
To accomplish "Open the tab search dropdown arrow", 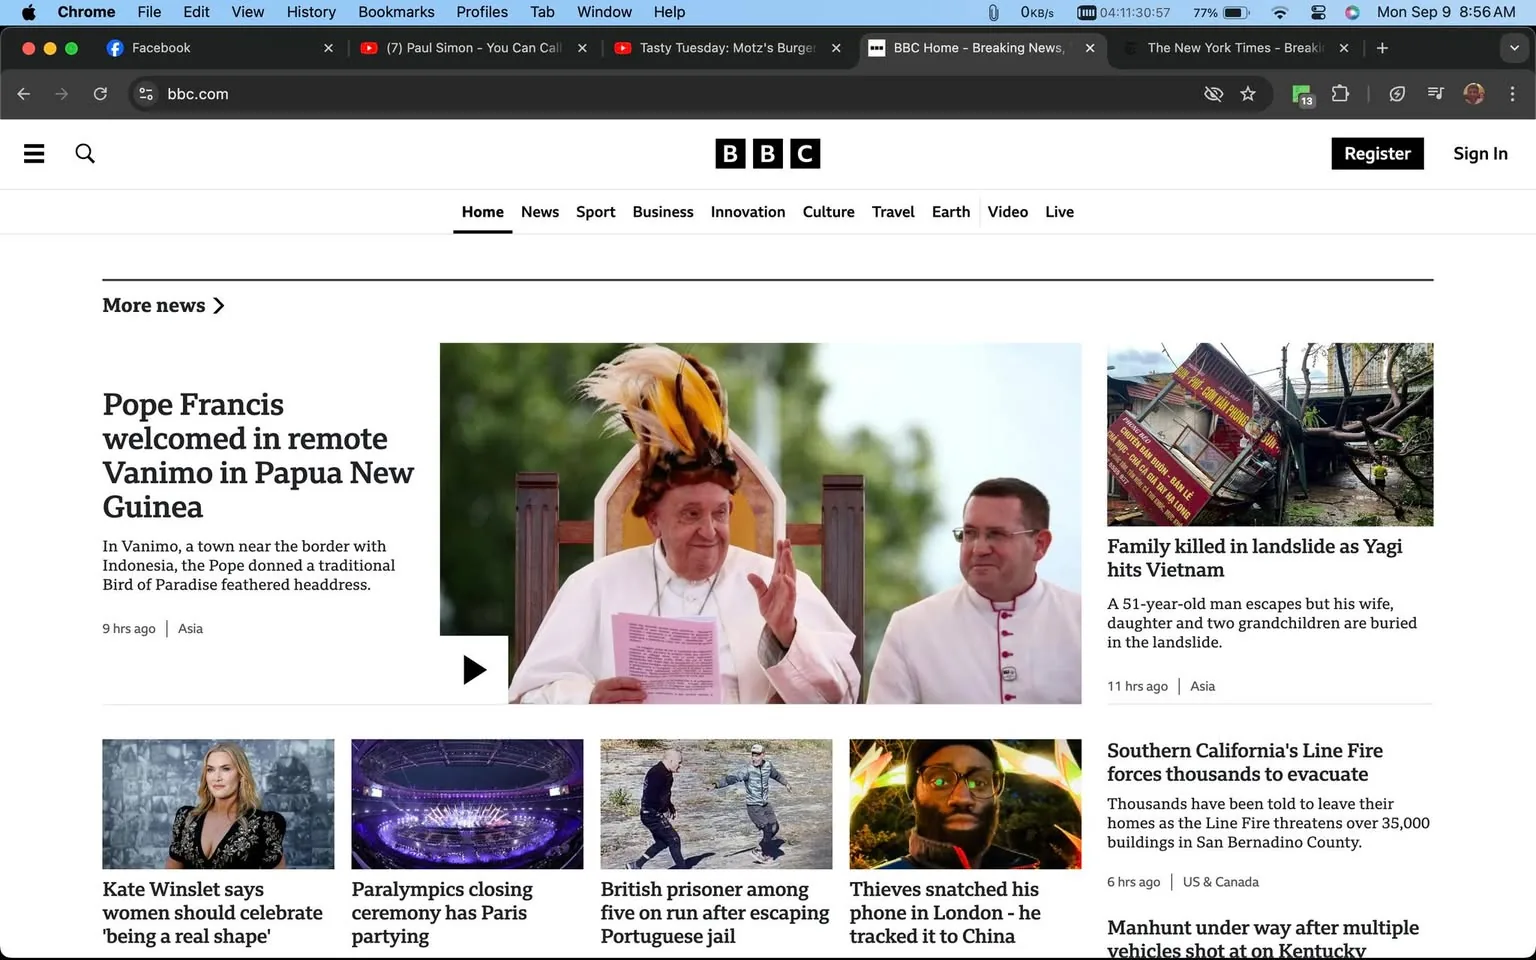I will 1514,47.
